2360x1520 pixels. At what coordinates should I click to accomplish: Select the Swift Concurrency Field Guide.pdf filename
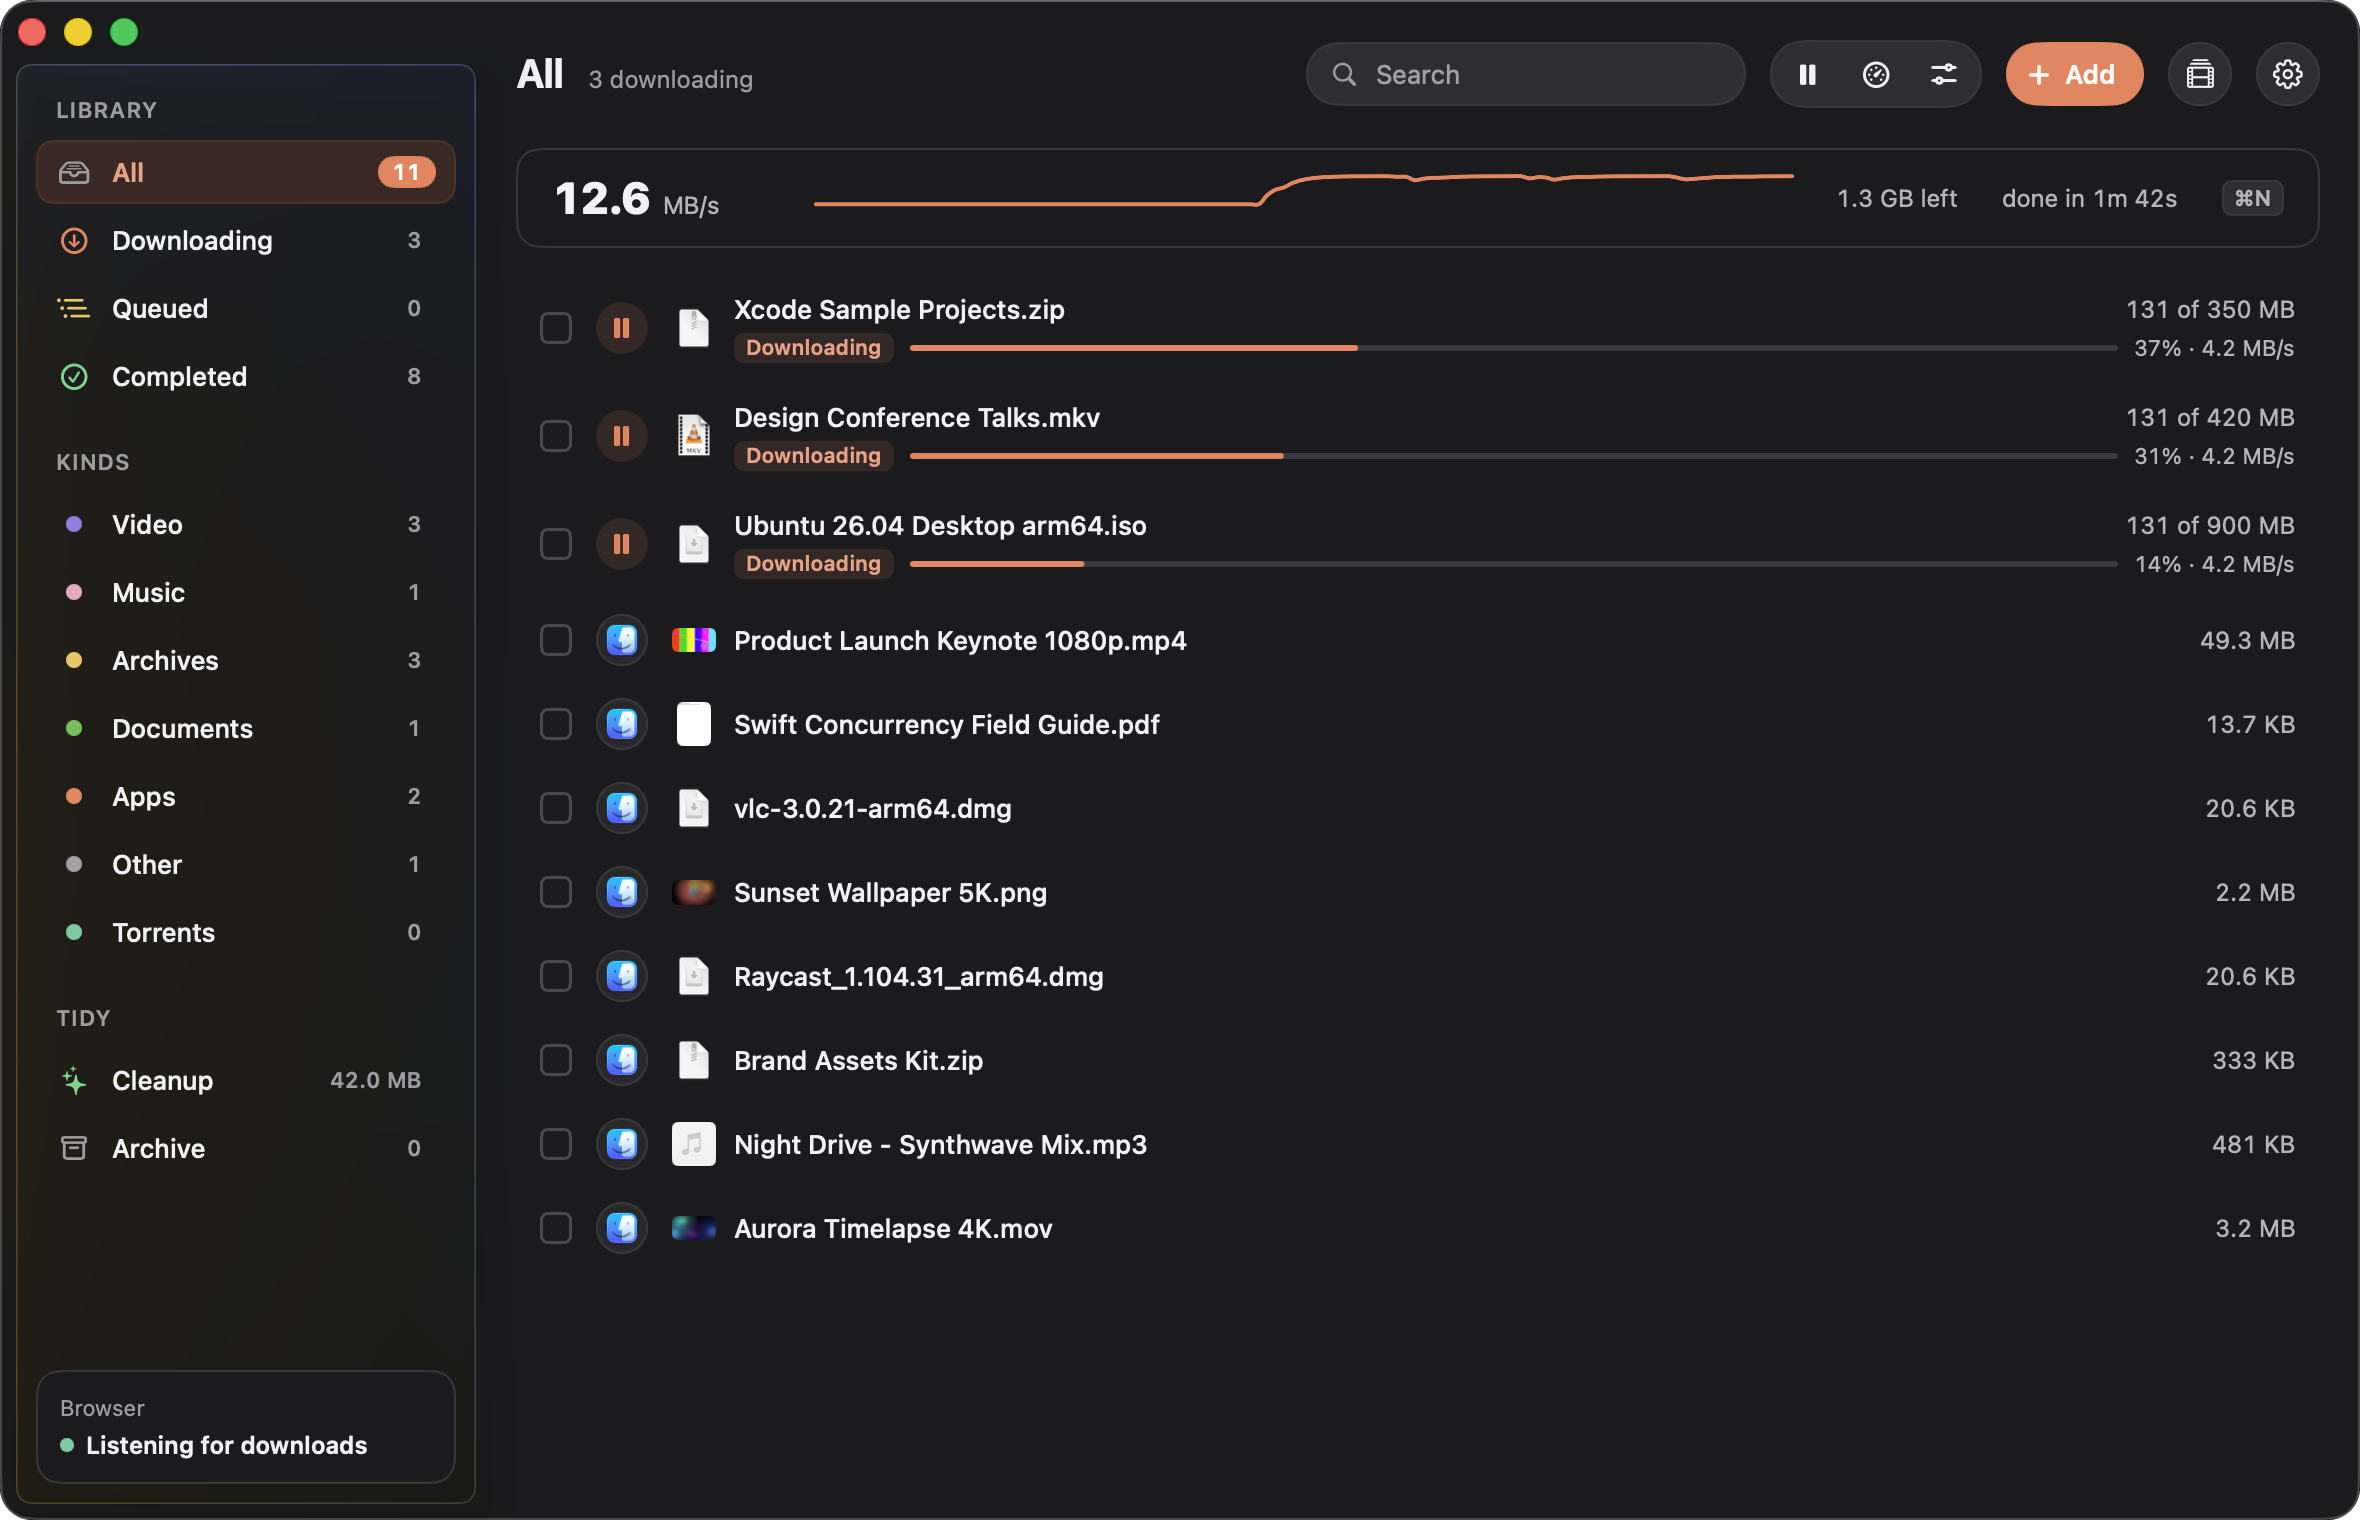pyautogui.click(x=946, y=724)
